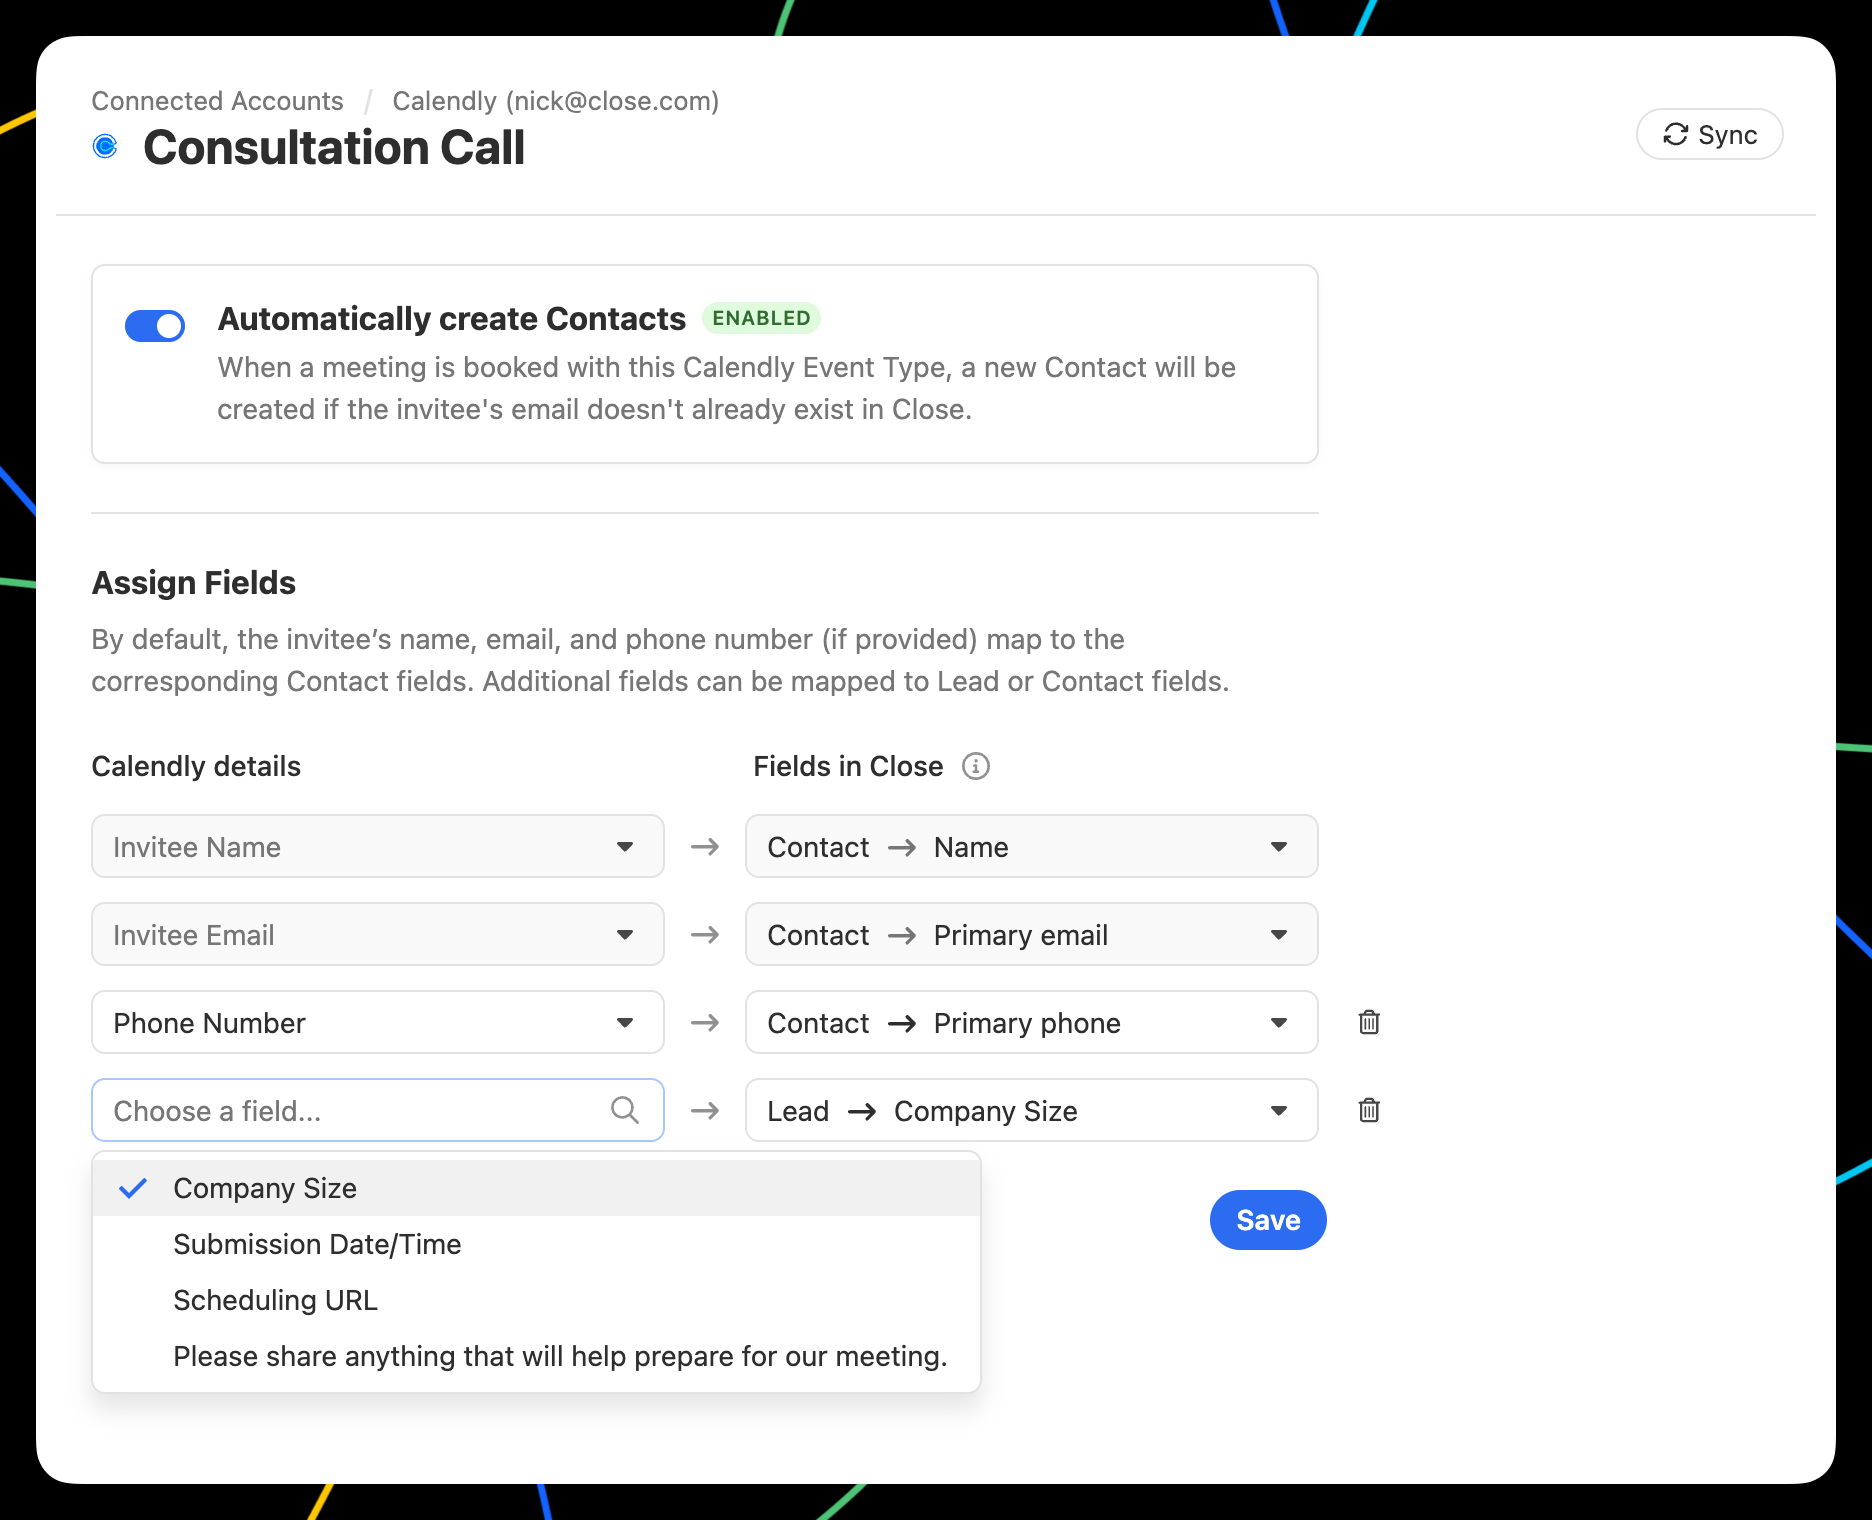
Task: Click the search magnifier in Choose a field
Action: 625,1110
